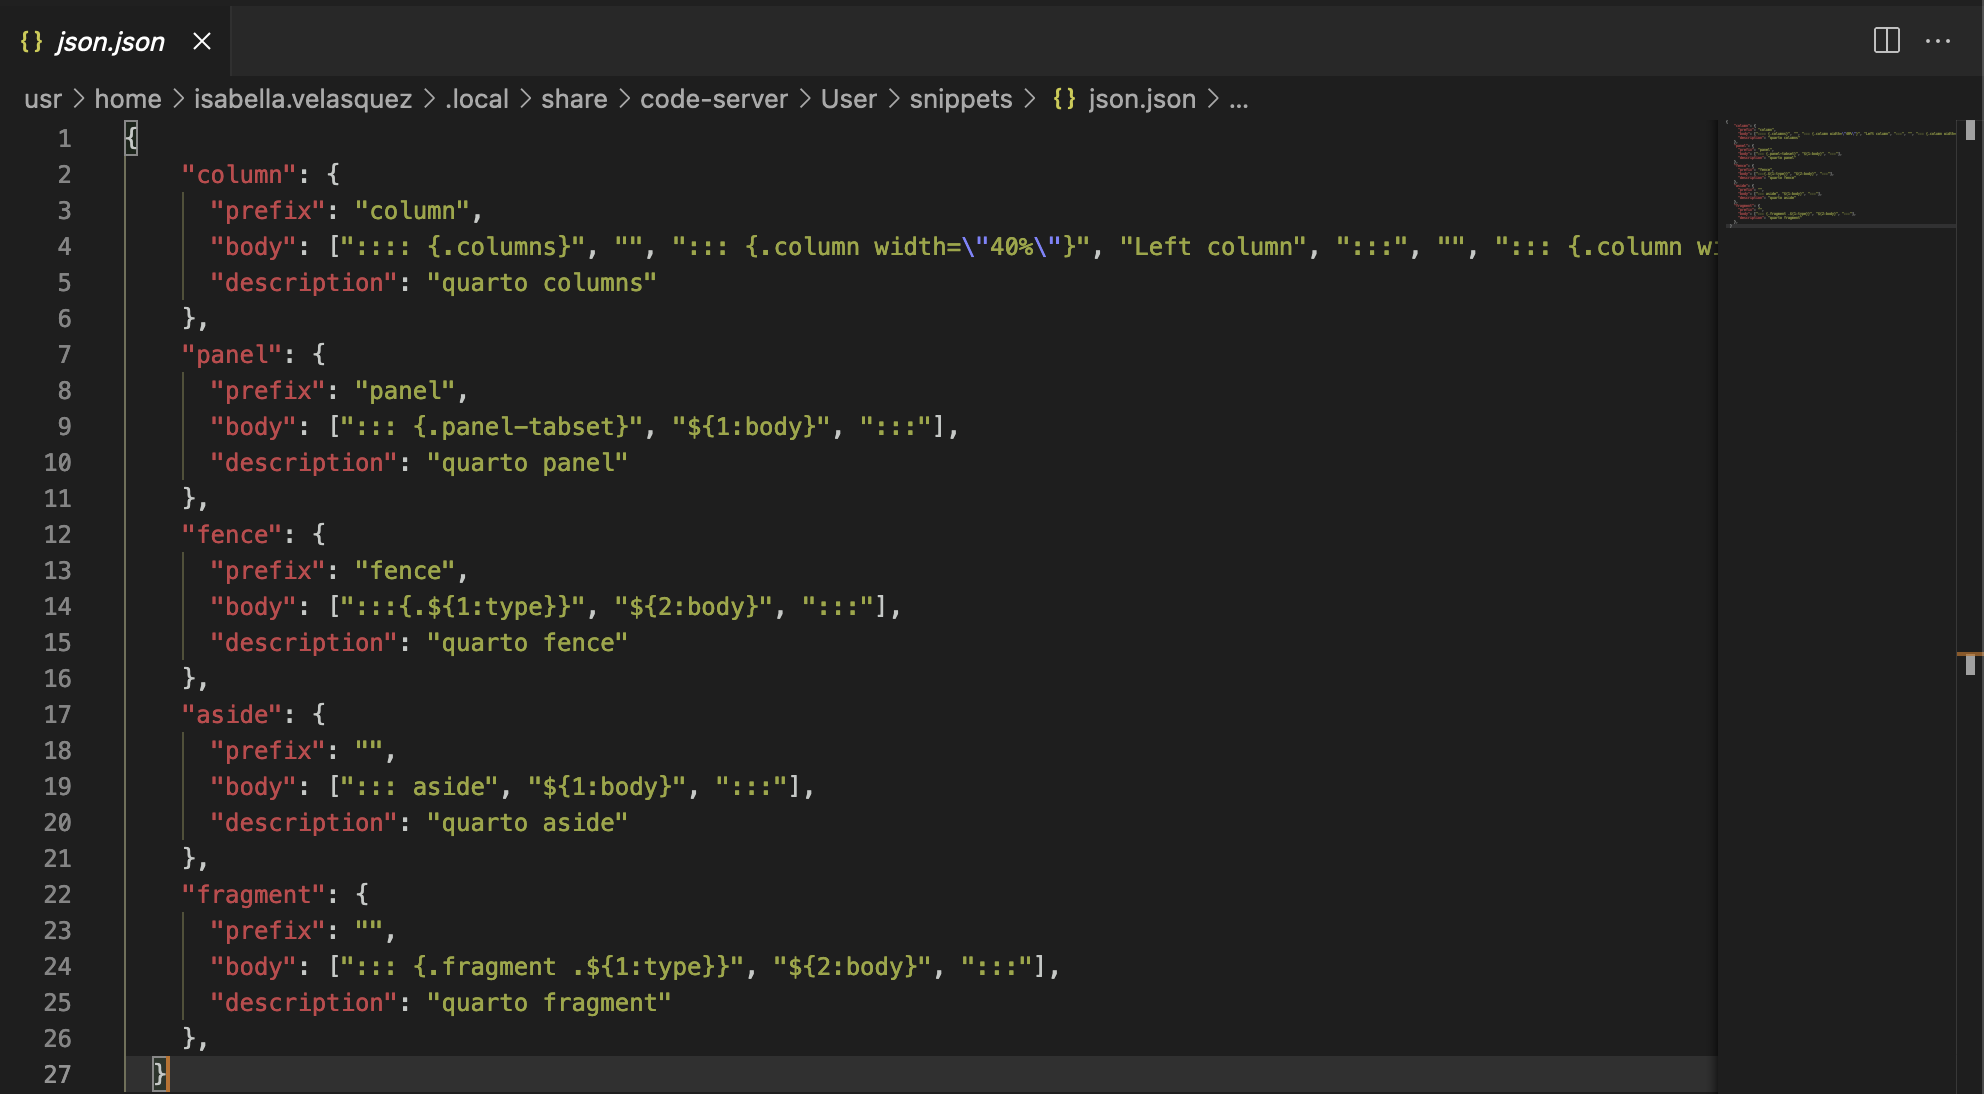The image size is (1984, 1094).
Task: Click the 'User' breadcrumb segment
Action: coord(848,99)
